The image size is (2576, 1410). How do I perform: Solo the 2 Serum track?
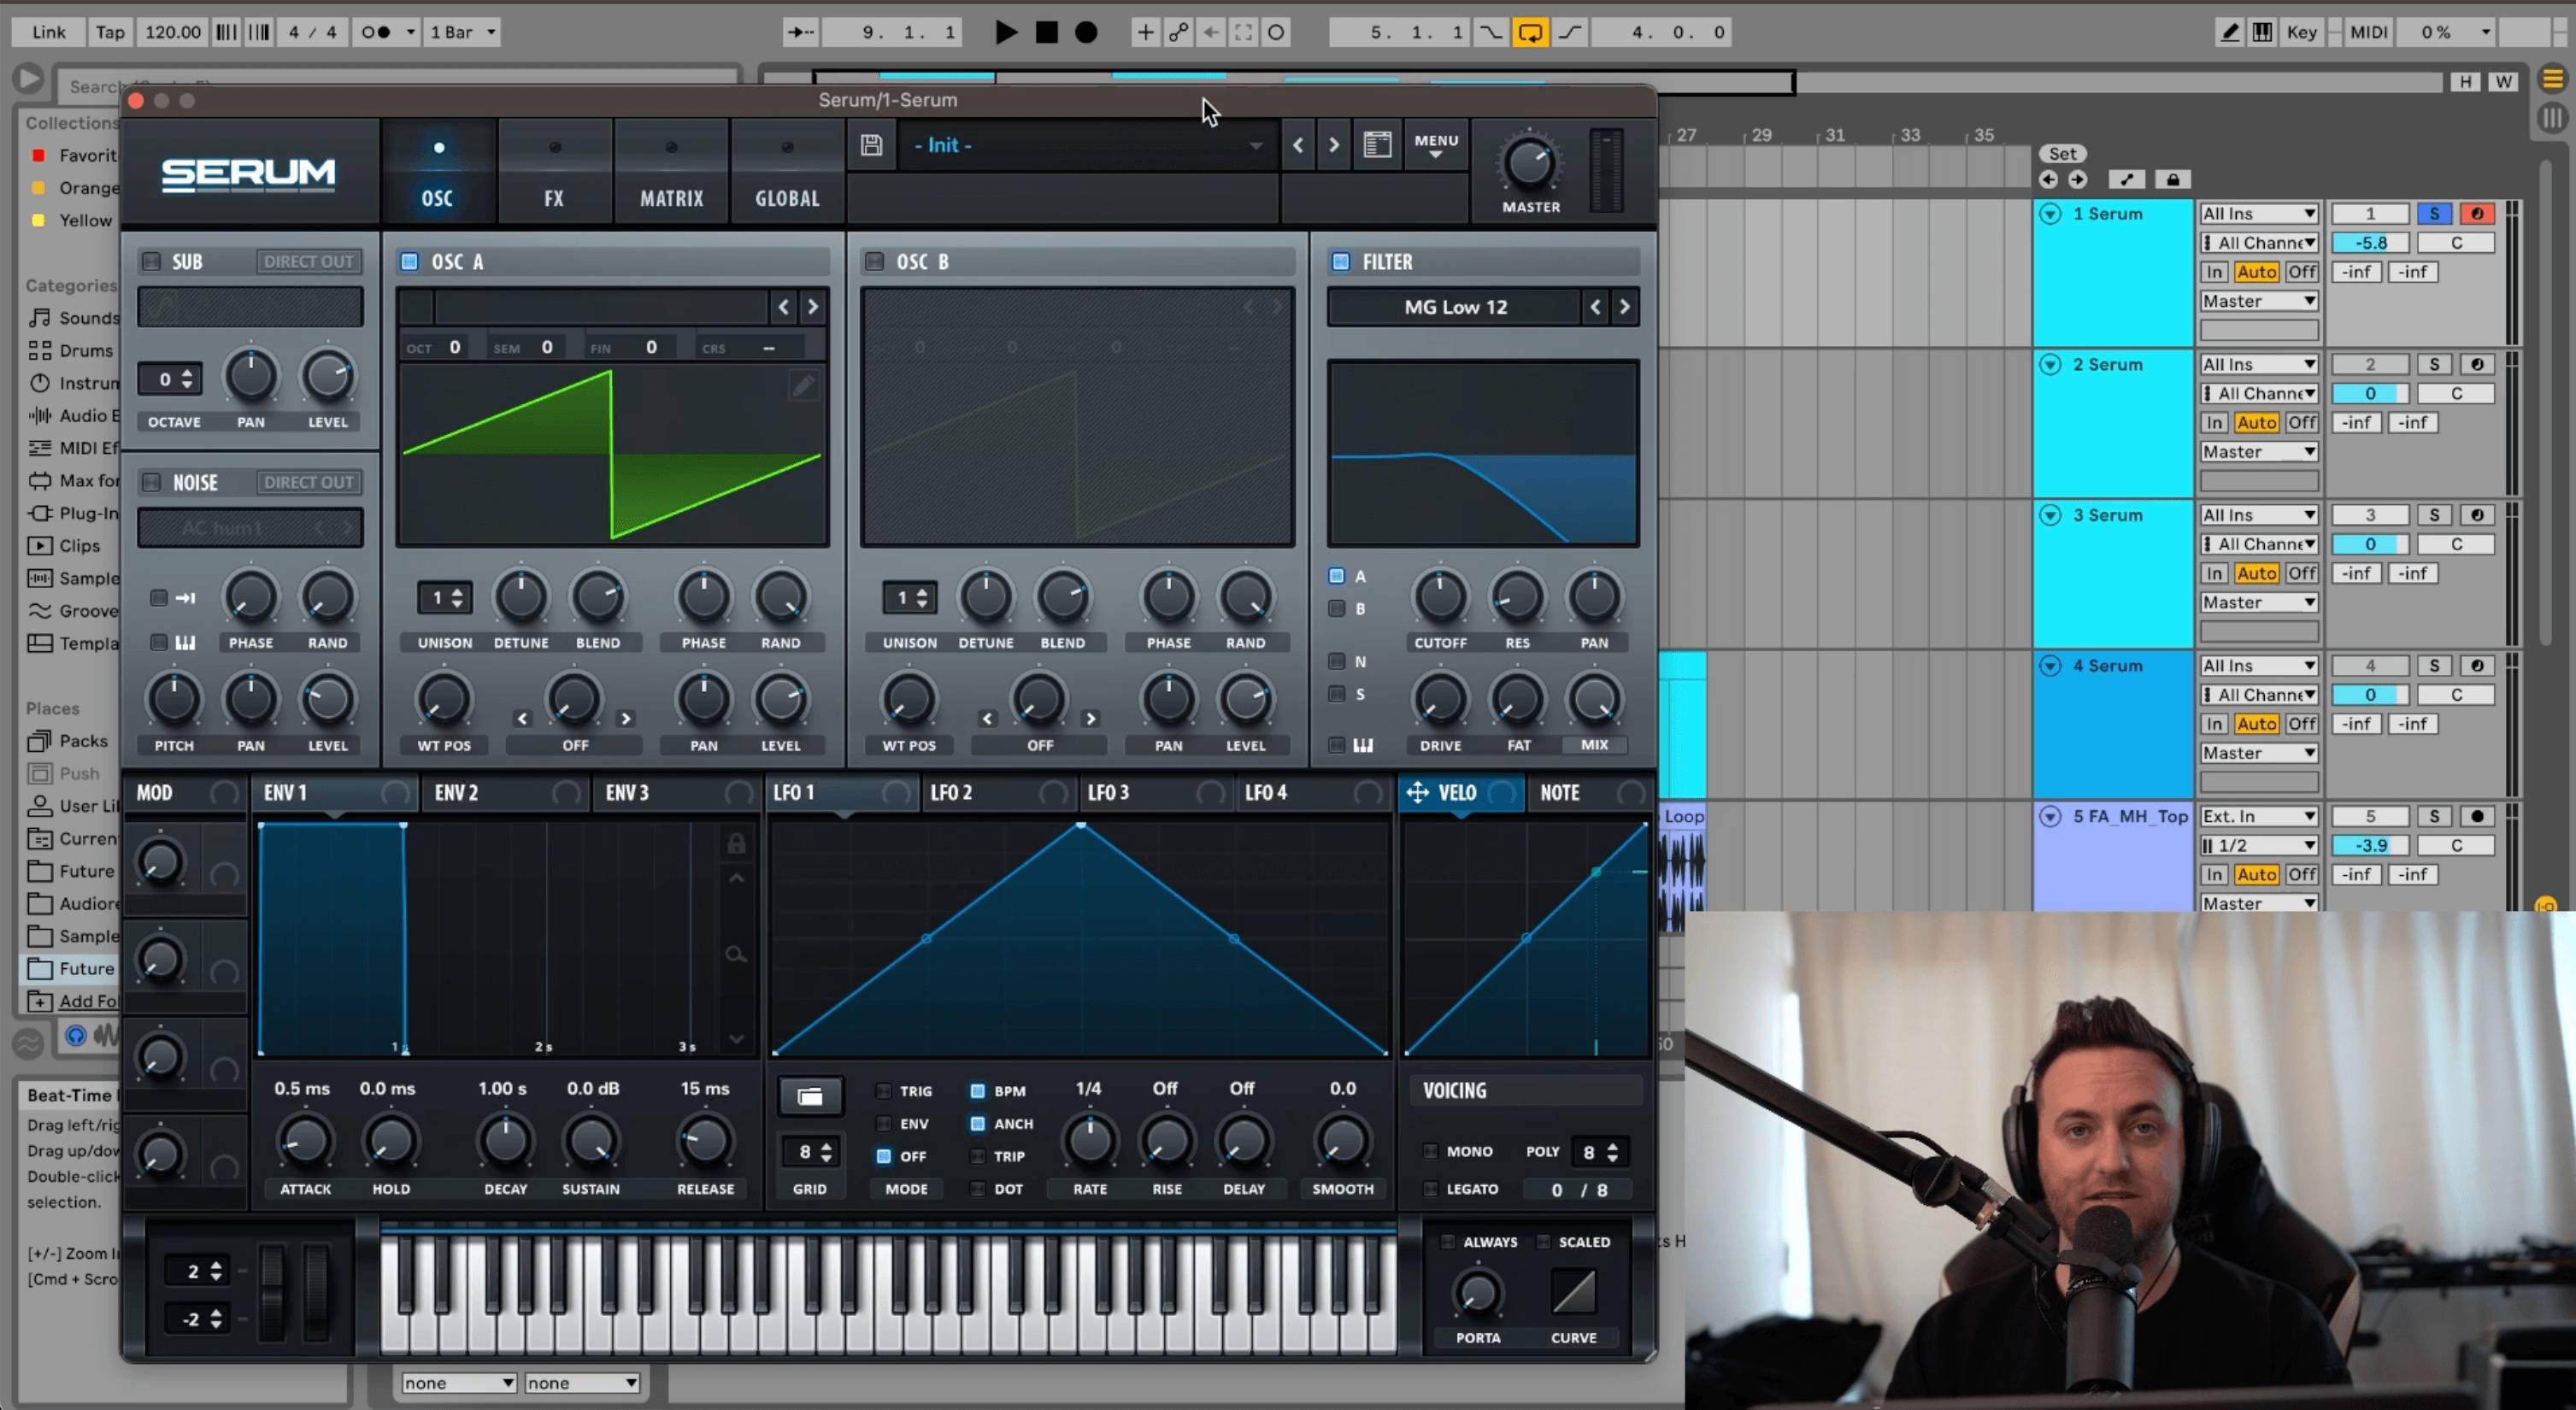[x=2434, y=364]
